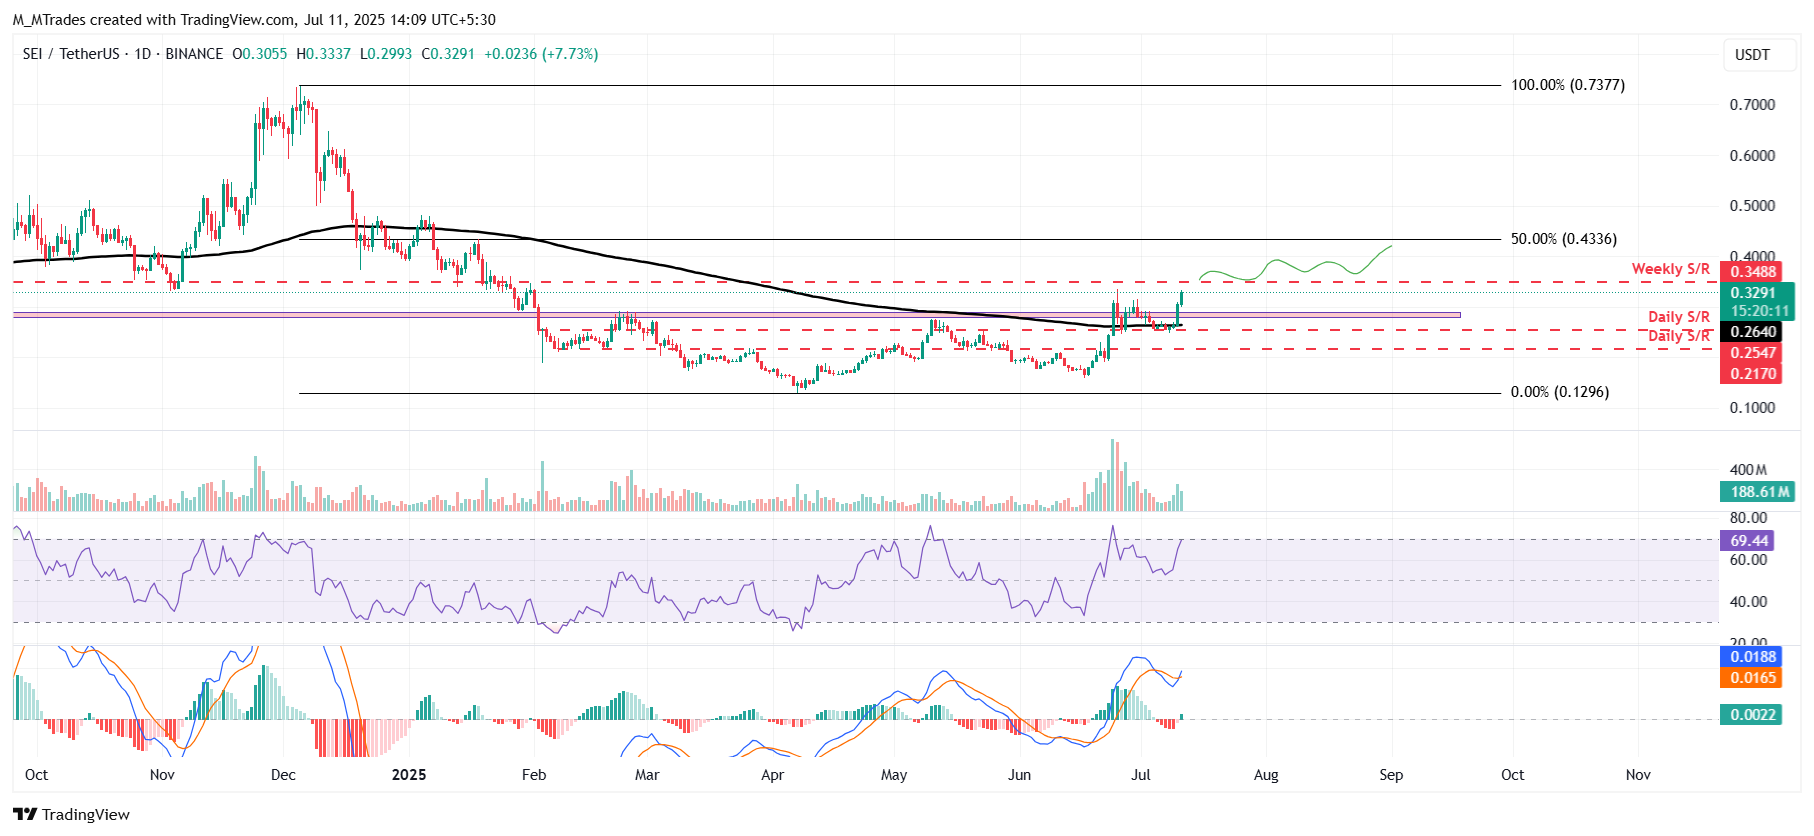Click the red 0.2547 price tag
The image size is (1814, 836).
(1753, 353)
